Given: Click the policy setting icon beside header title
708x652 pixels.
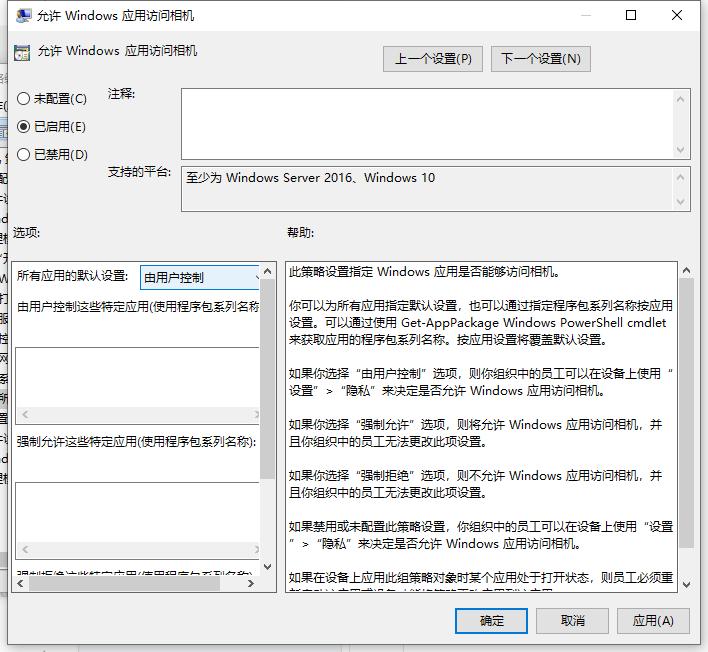Looking at the screenshot, I should [x=22, y=52].
